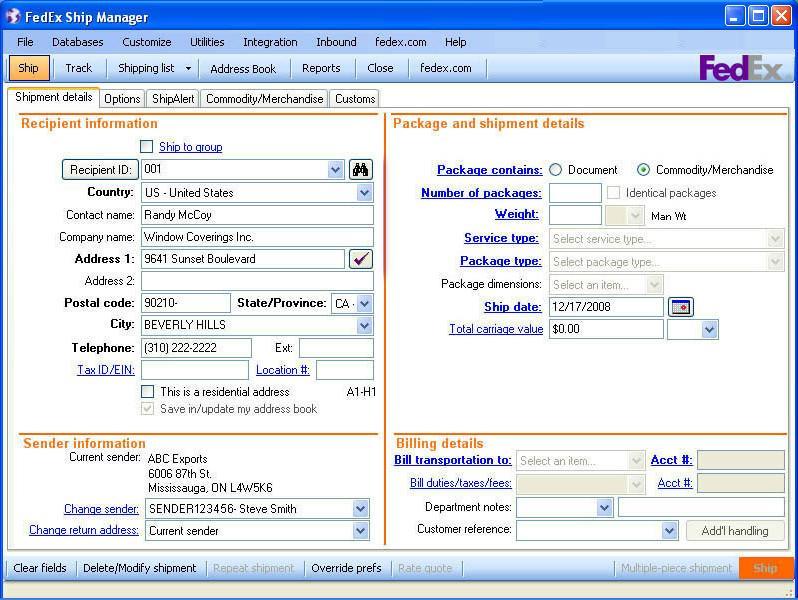Open Reports from the toolbar
Screen dimensions: 798x600
pyautogui.click(x=321, y=69)
